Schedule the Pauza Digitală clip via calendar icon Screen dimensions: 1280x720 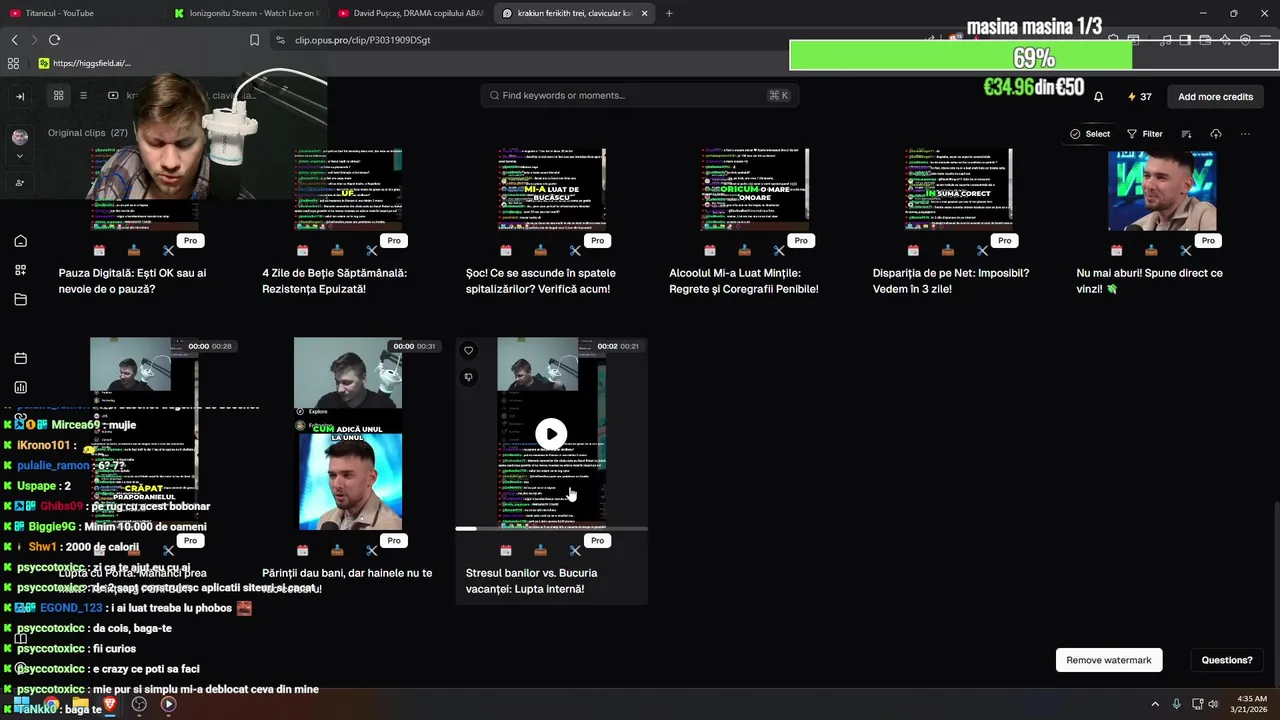tap(99, 250)
